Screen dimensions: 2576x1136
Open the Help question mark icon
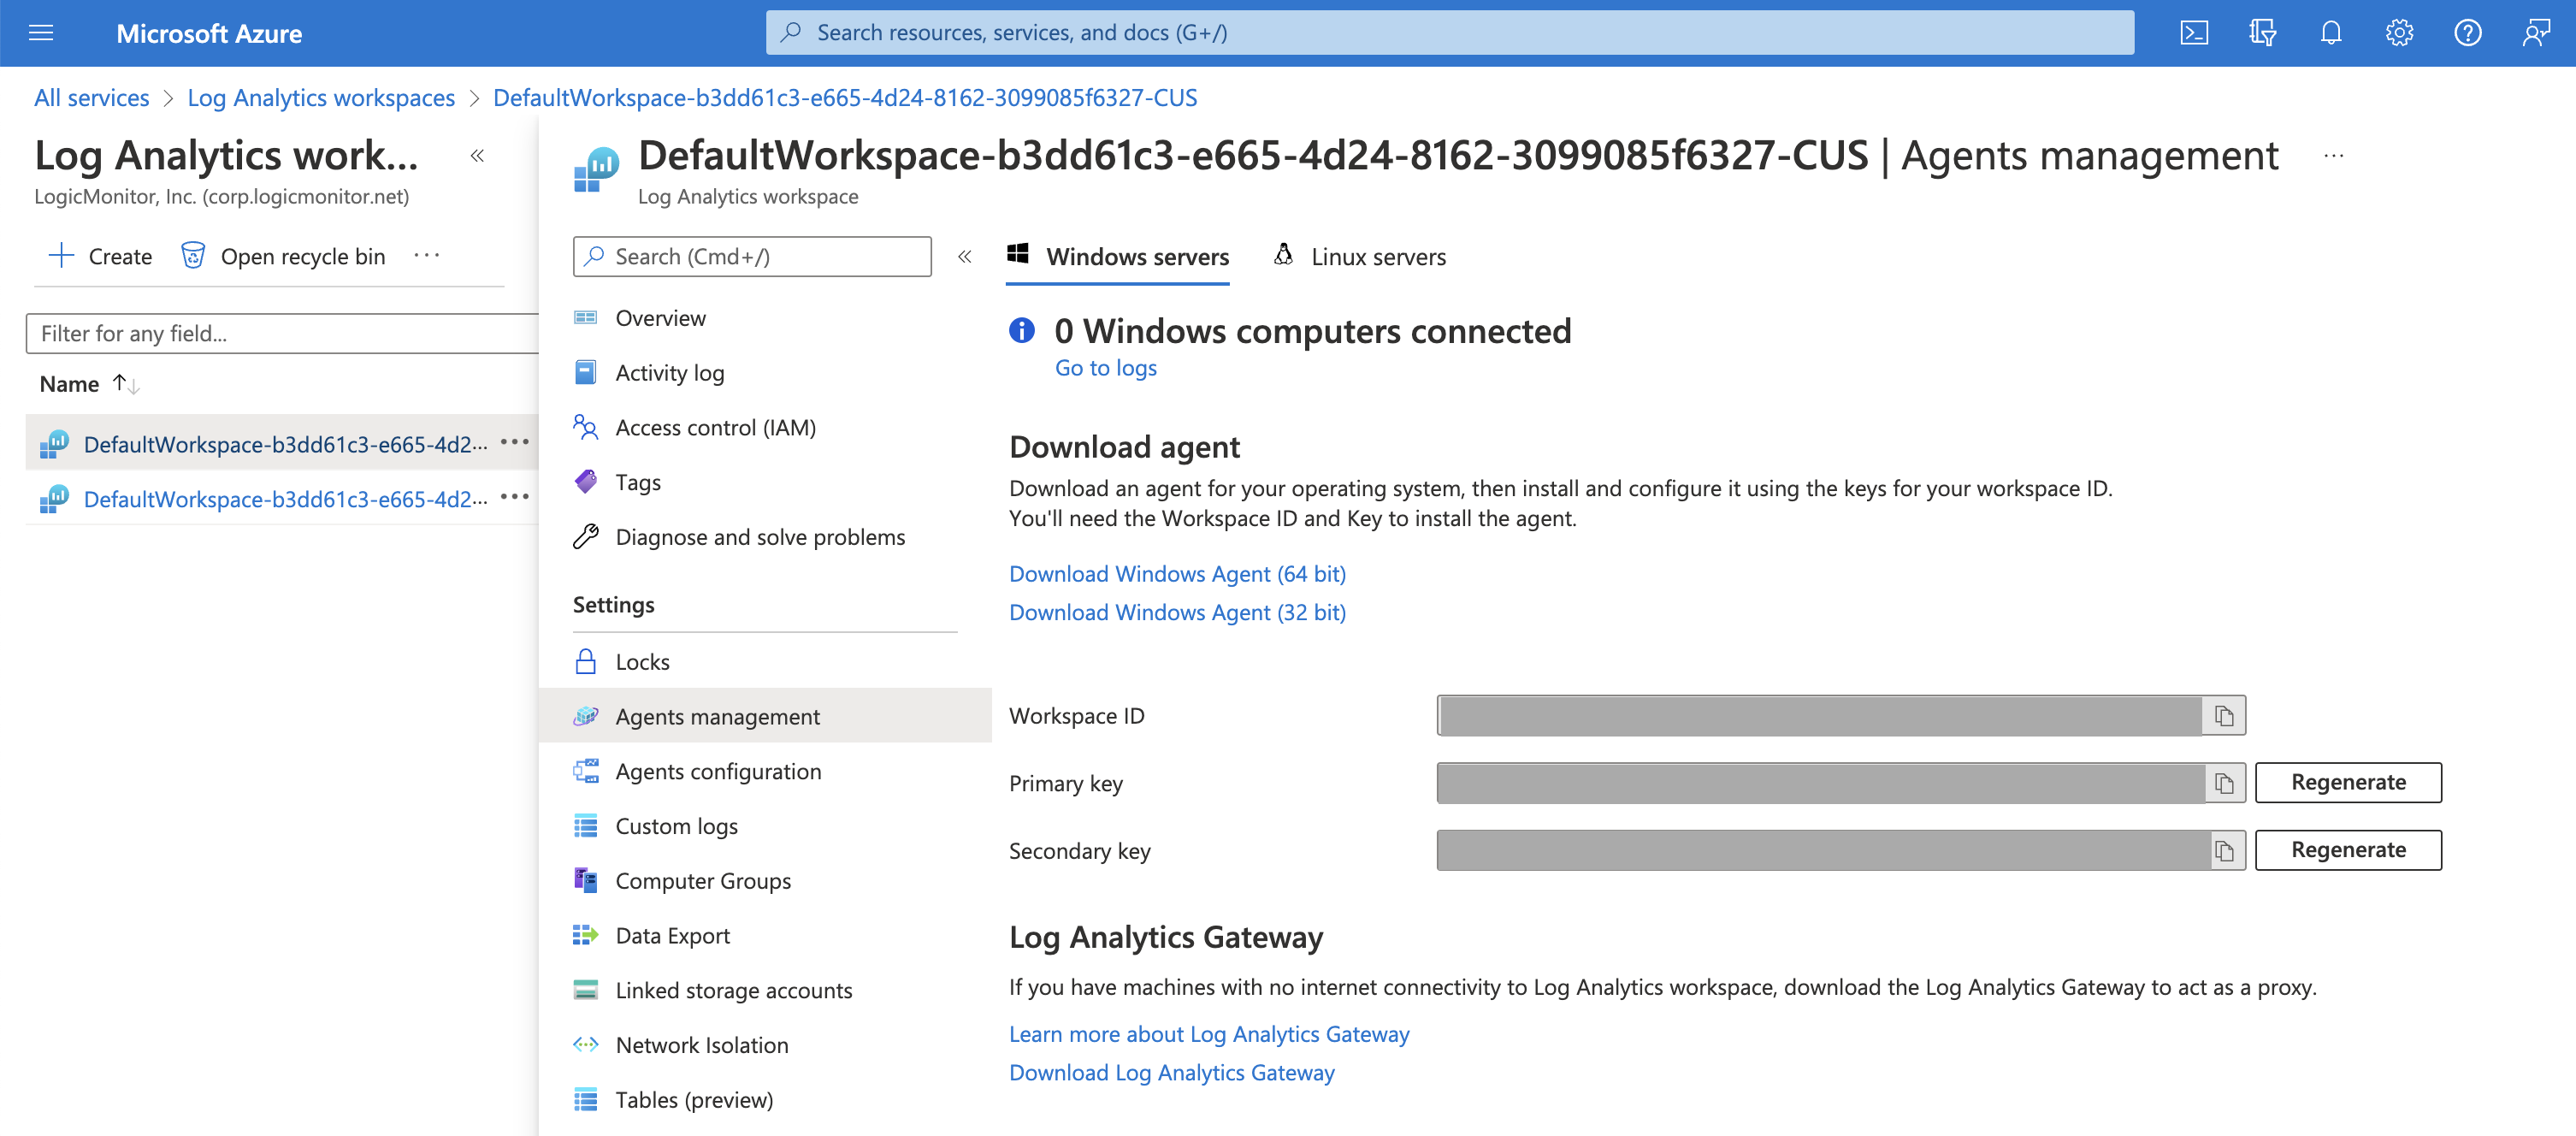[x=2467, y=33]
